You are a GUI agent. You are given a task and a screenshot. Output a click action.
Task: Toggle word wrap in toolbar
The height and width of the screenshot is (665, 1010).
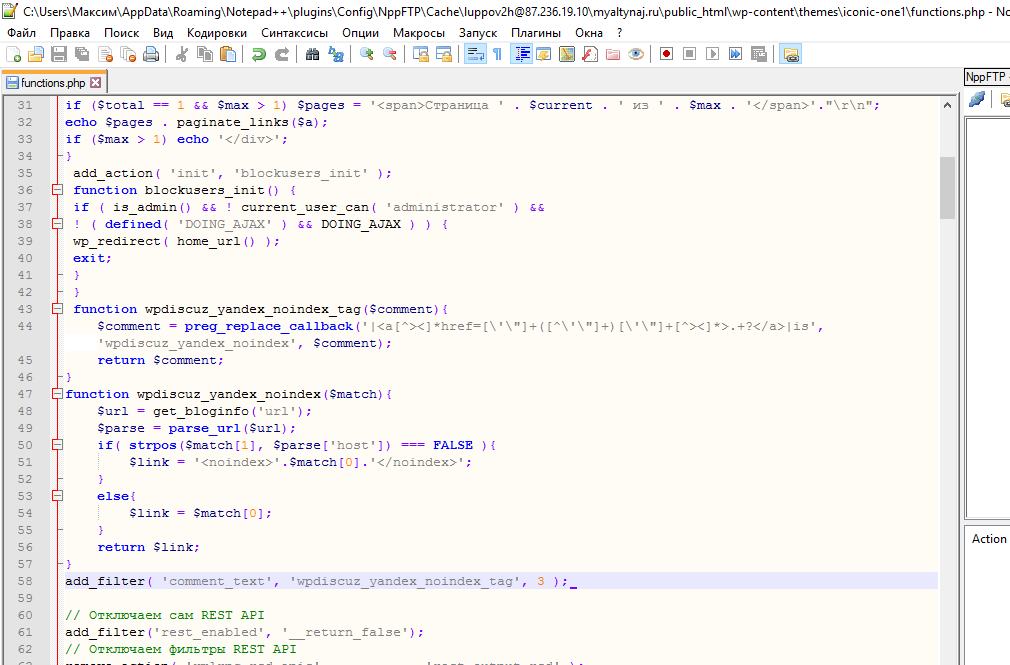(x=475, y=54)
